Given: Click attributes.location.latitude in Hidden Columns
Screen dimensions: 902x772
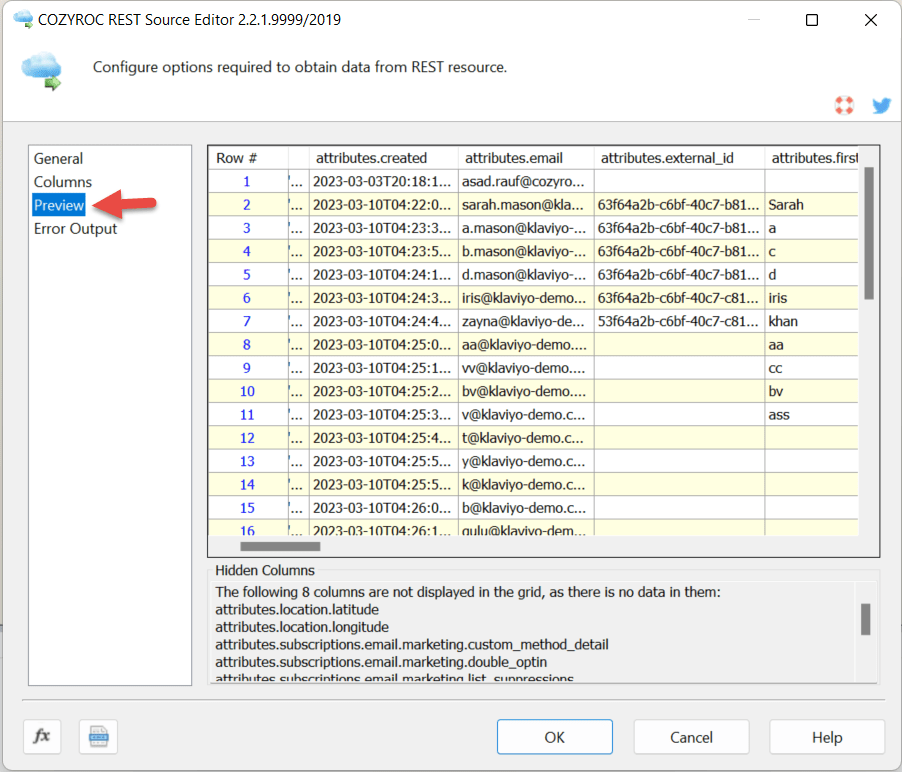Looking at the screenshot, I should click(x=297, y=610).
